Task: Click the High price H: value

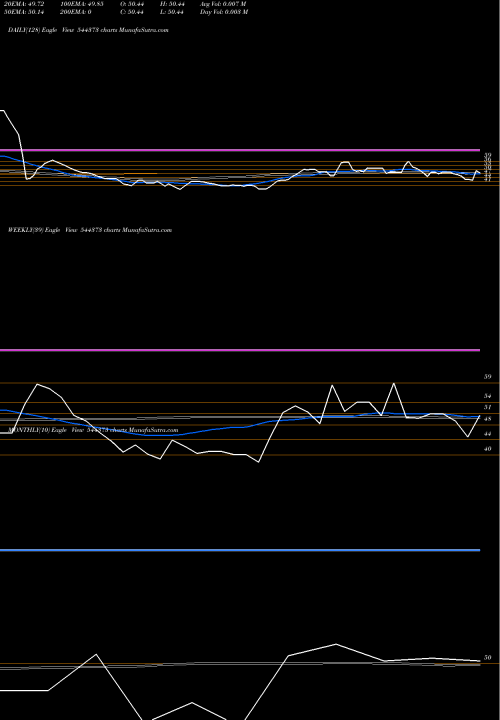Action: (172, 4)
